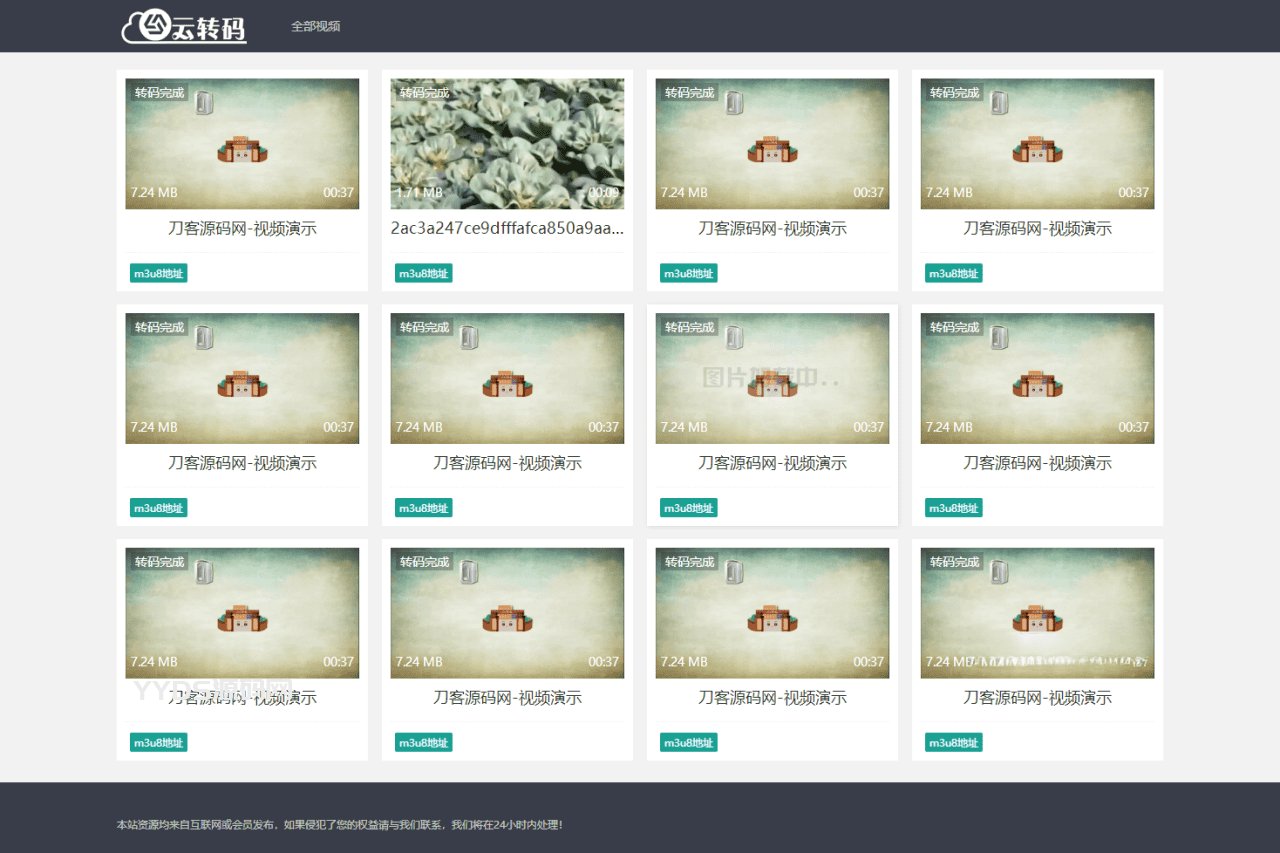Viewport: 1280px width, 853px height.
Task: Open the first video thumbnail in row one
Action: coord(242,144)
